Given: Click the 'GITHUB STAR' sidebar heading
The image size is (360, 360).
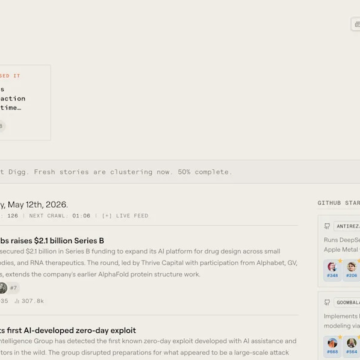Looking at the screenshot, I should tap(339, 203).
